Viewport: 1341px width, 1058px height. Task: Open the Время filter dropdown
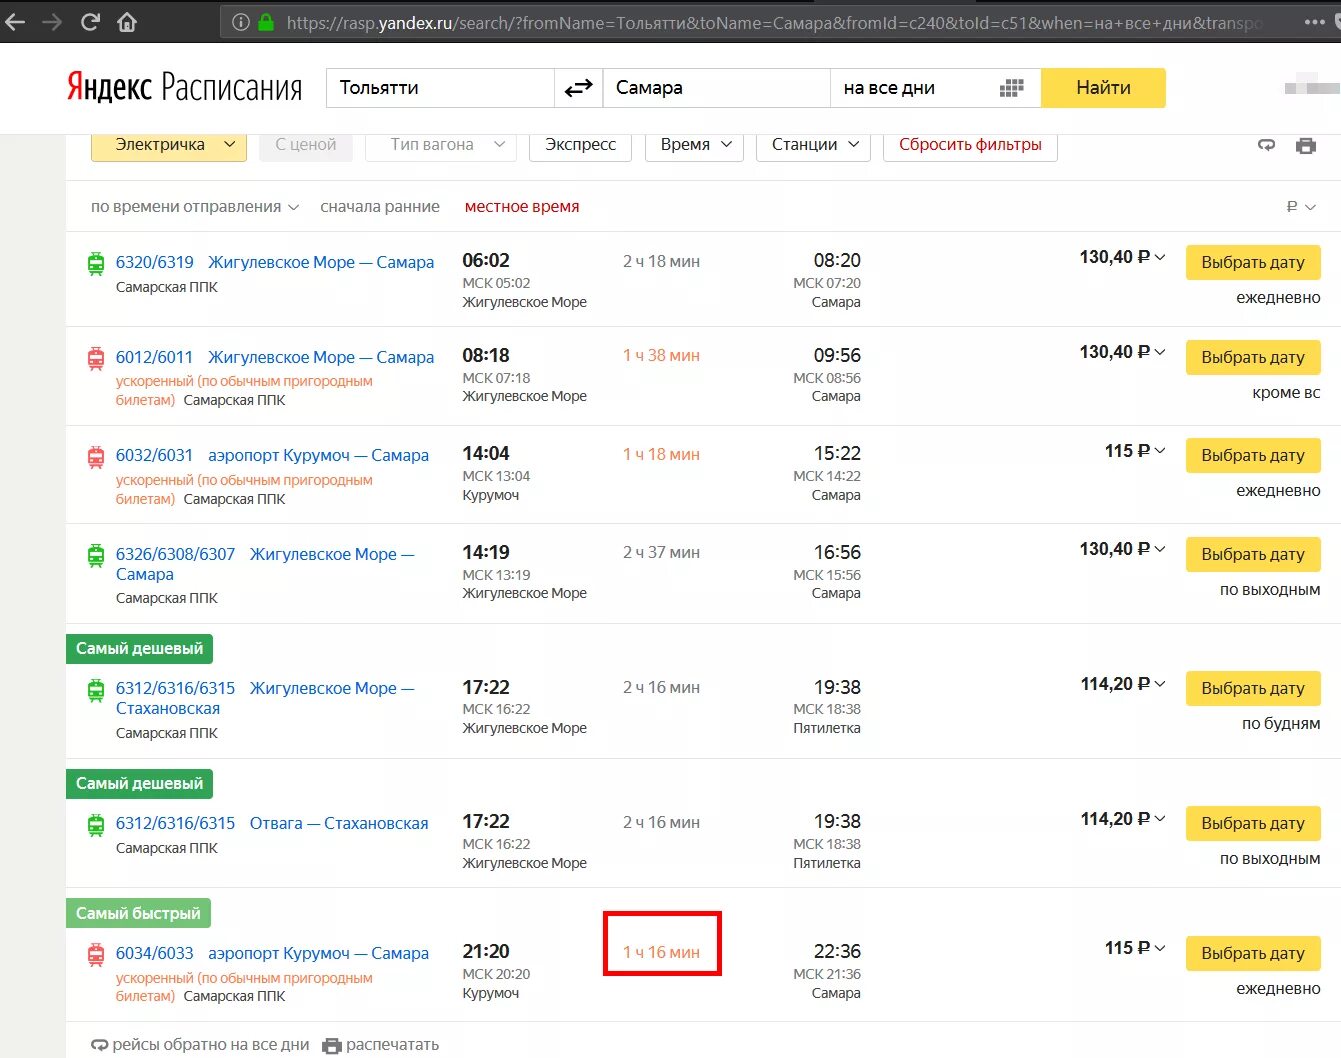(x=695, y=145)
